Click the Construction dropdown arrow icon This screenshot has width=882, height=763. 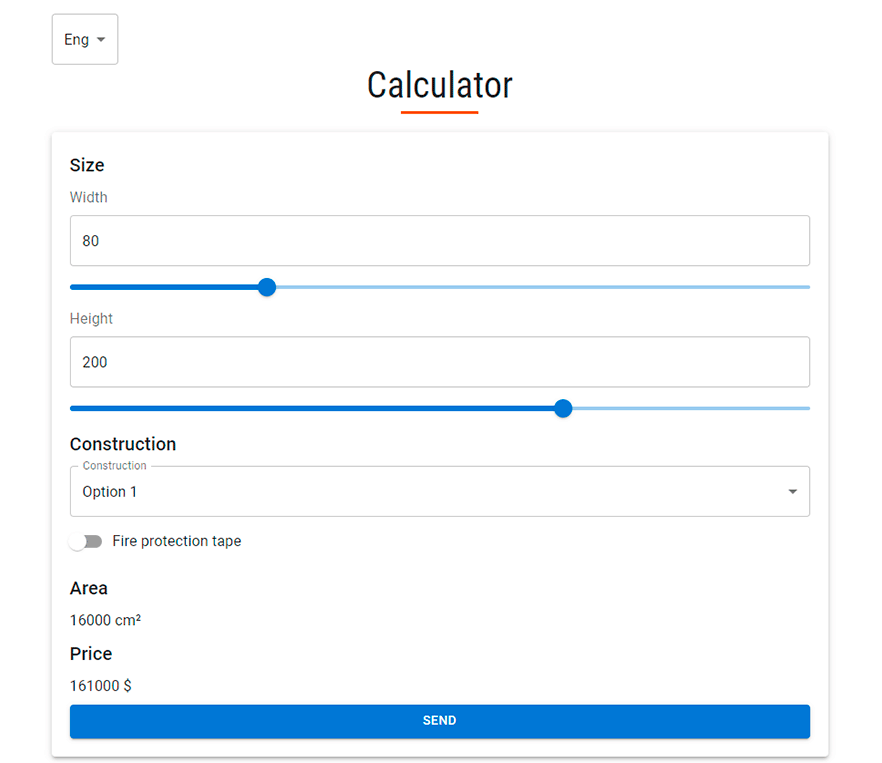(x=793, y=491)
